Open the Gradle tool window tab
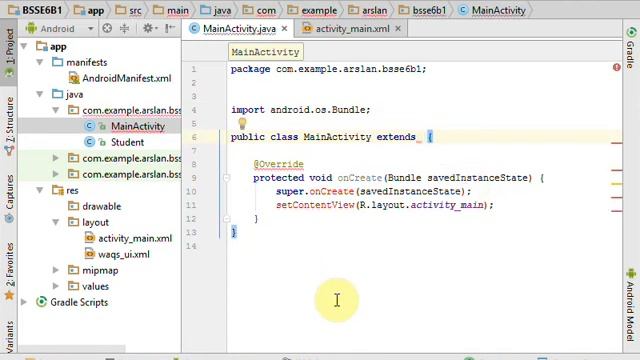Screen dimensions: 640x360 pyautogui.click(x=631, y=48)
